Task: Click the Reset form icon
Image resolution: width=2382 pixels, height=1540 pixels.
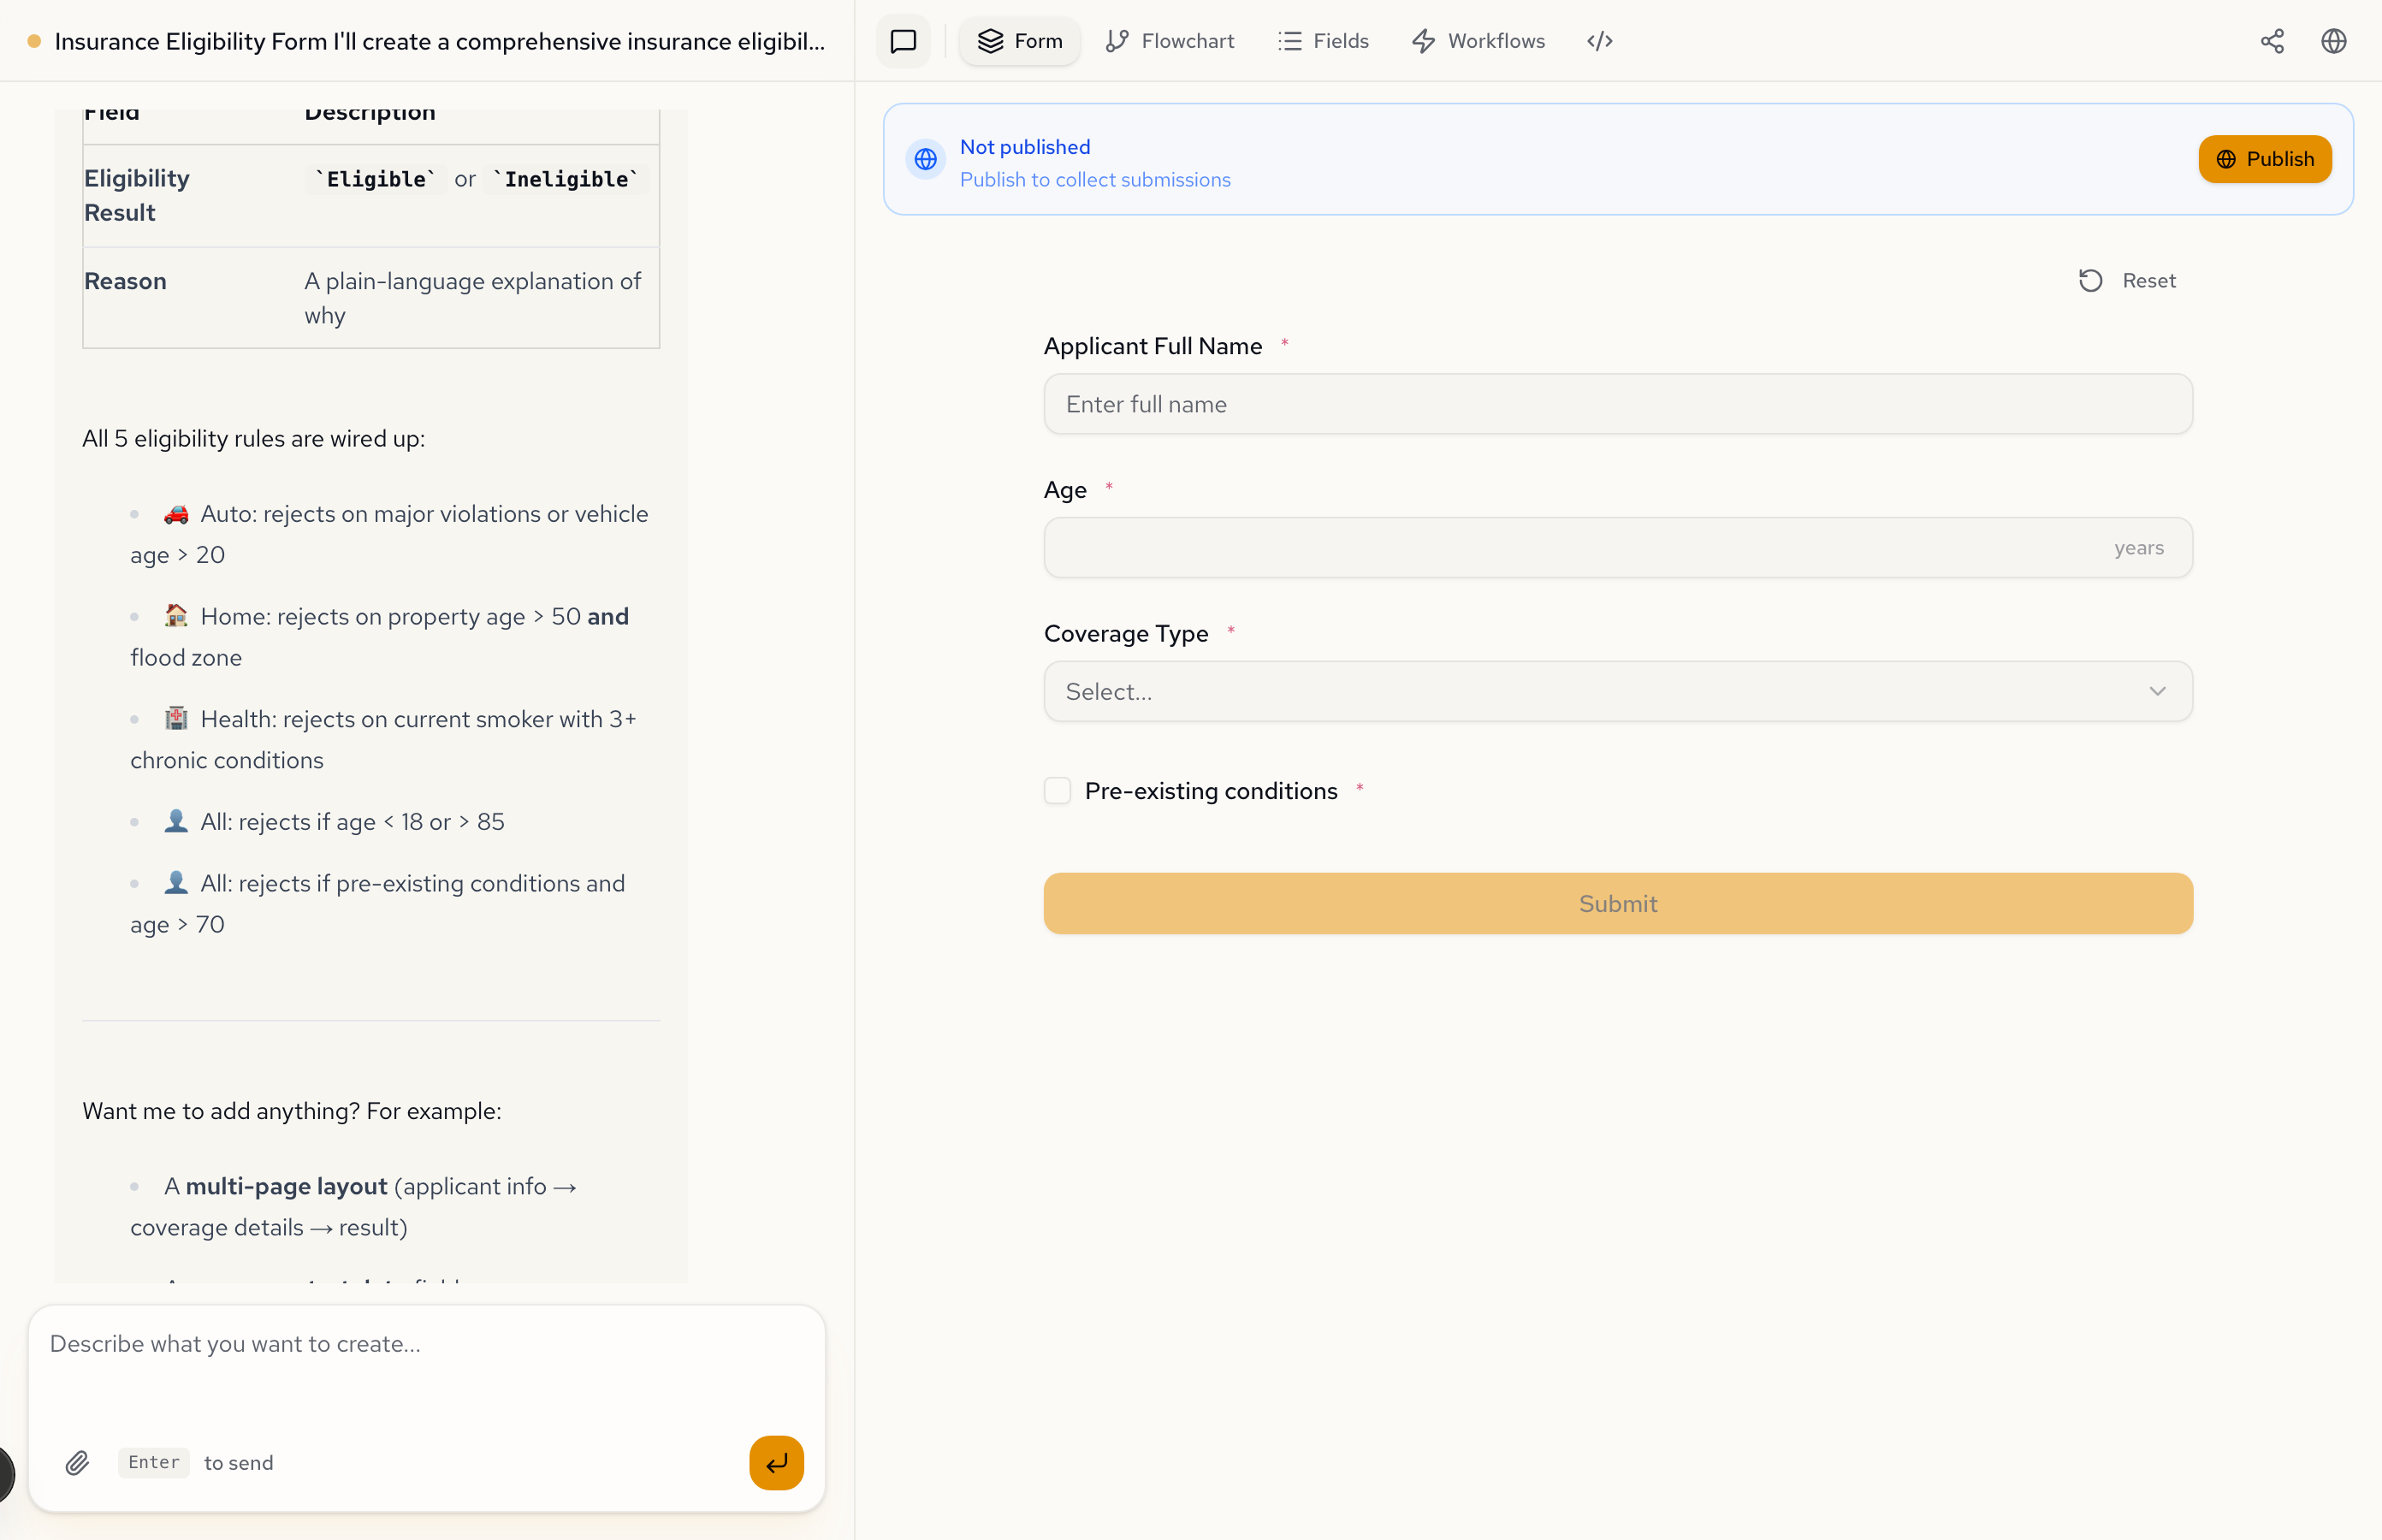Action: (x=2090, y=281)
